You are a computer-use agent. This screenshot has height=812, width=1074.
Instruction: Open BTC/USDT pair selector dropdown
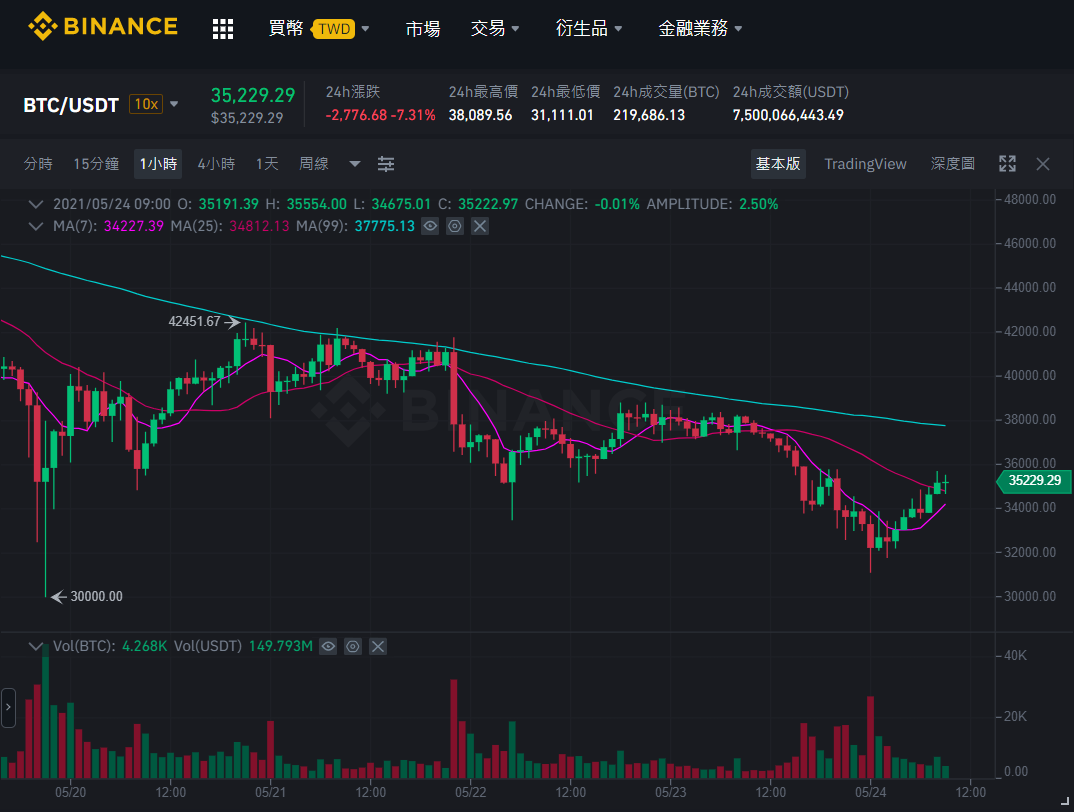[174, 104]
